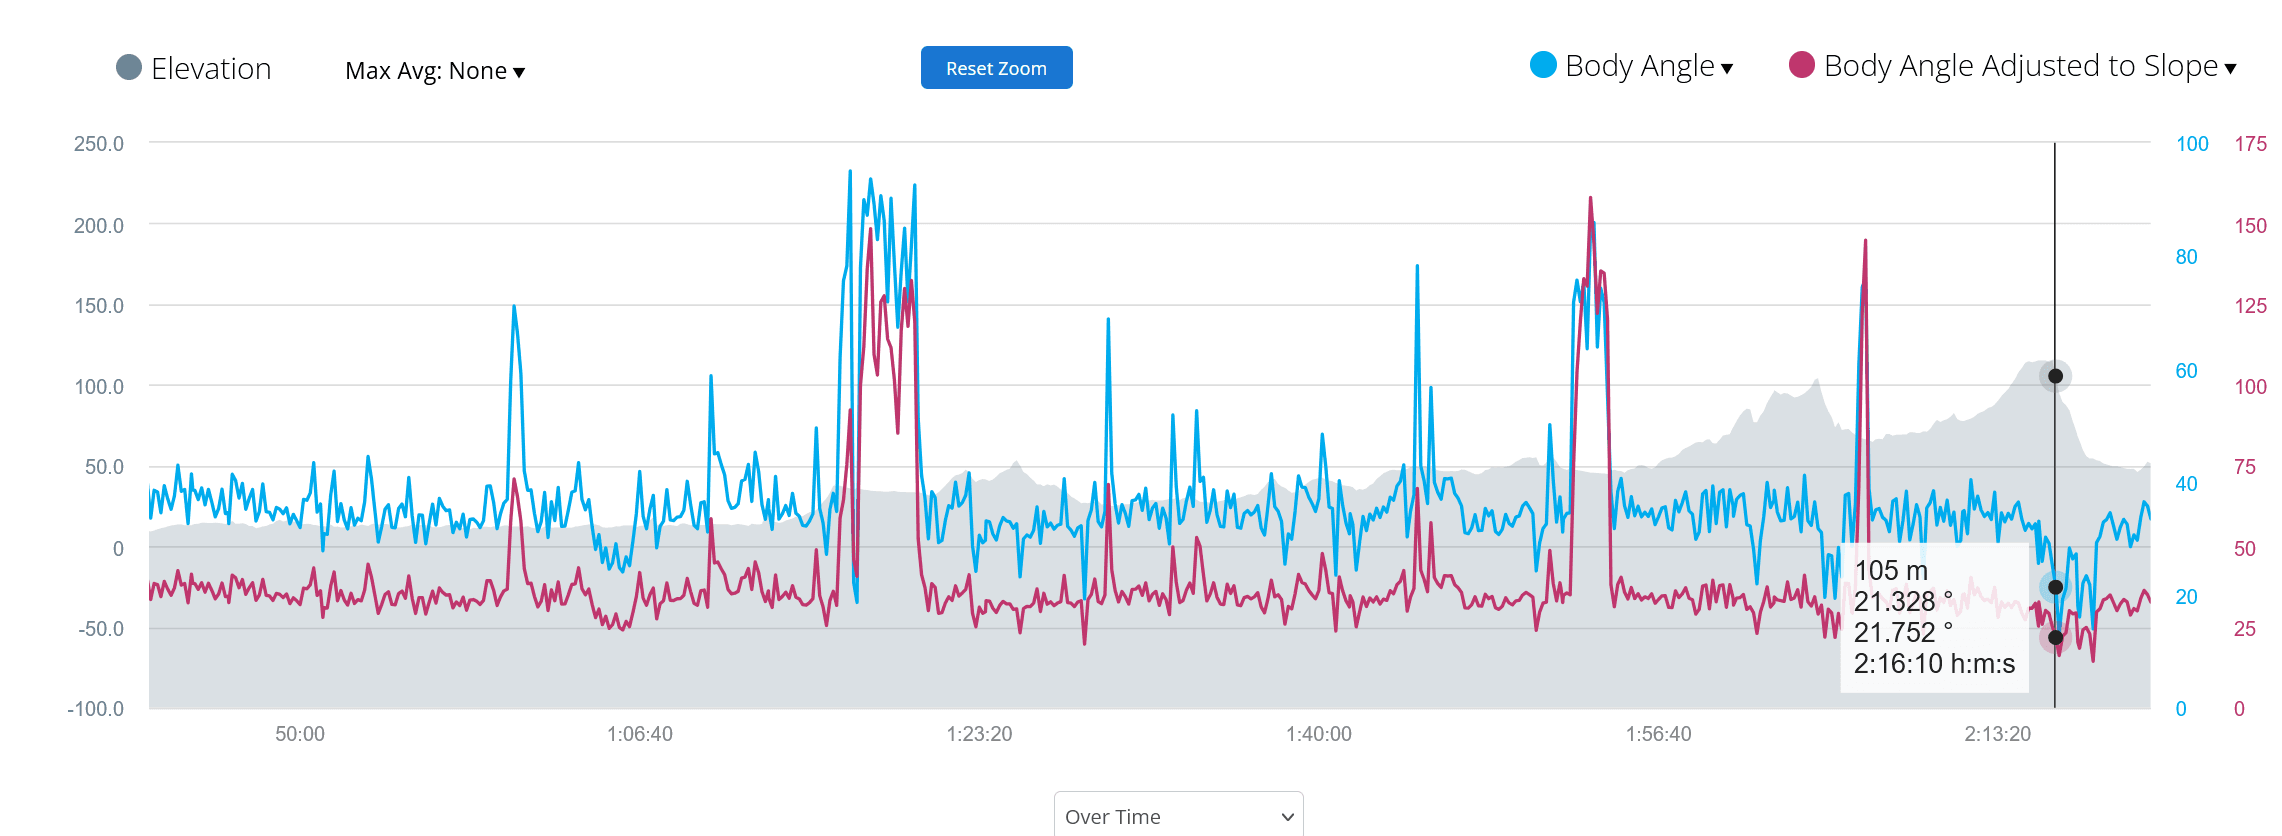The image size is (2282, 836).
Task: Open the Max Avg: None dropdown
Action: (x=434, y=71)
